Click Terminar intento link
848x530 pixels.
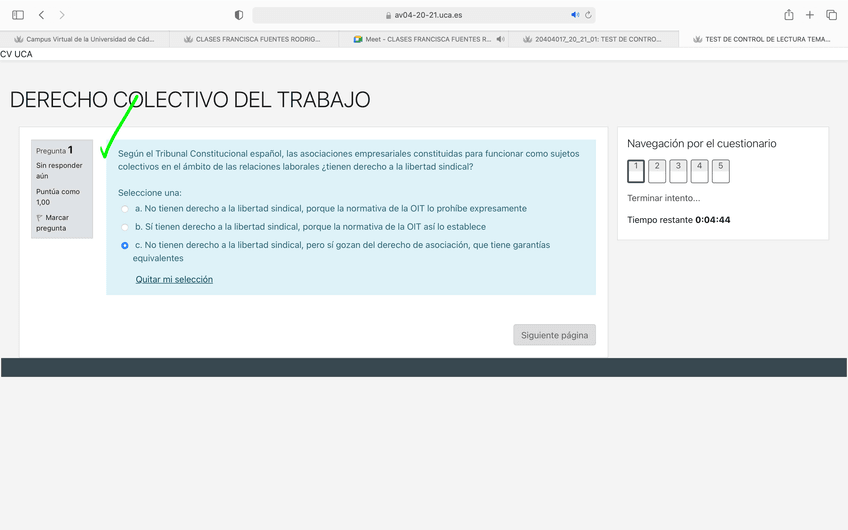pyautogui.click(x=664, y=198)
